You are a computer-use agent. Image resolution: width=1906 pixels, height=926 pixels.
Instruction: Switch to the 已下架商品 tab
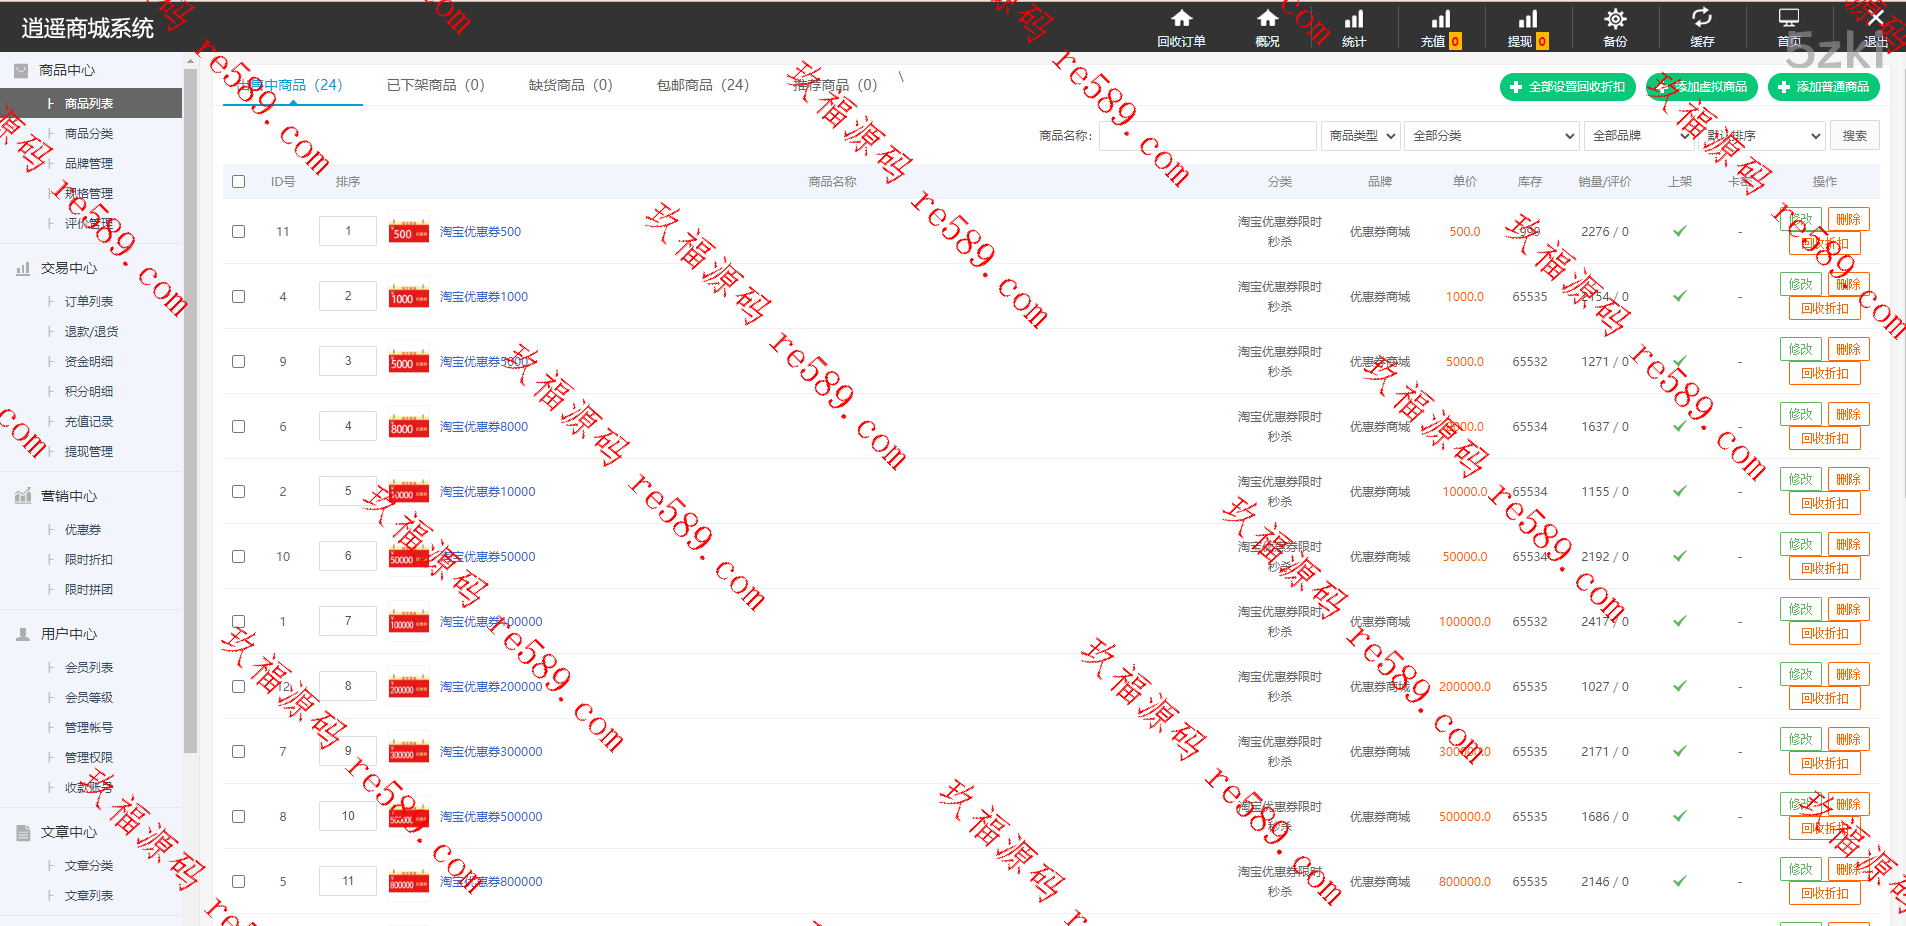coord(435,85)
